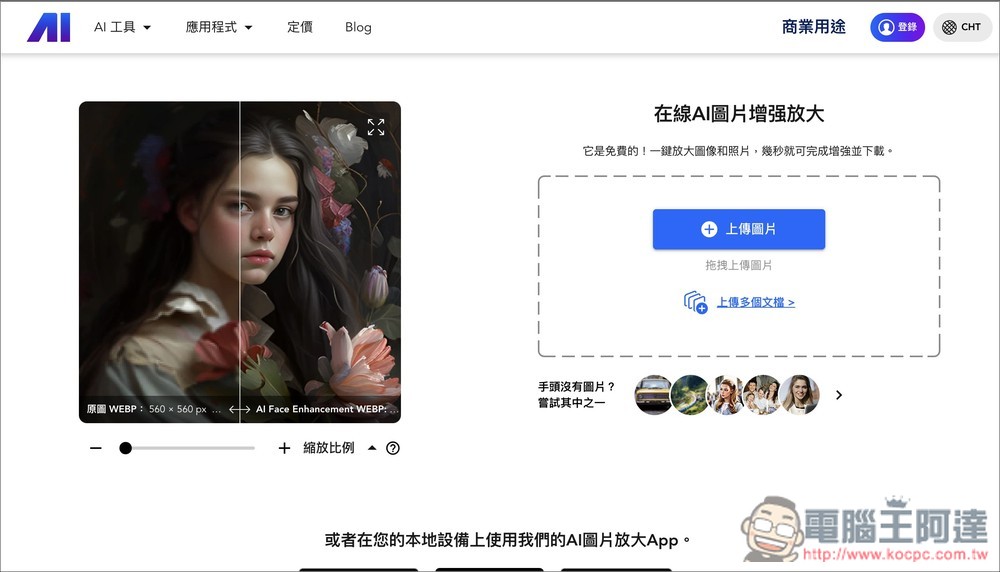Open the CHT language selector
This screenshot has height=572, width=1000.
(x=962, y=27)
